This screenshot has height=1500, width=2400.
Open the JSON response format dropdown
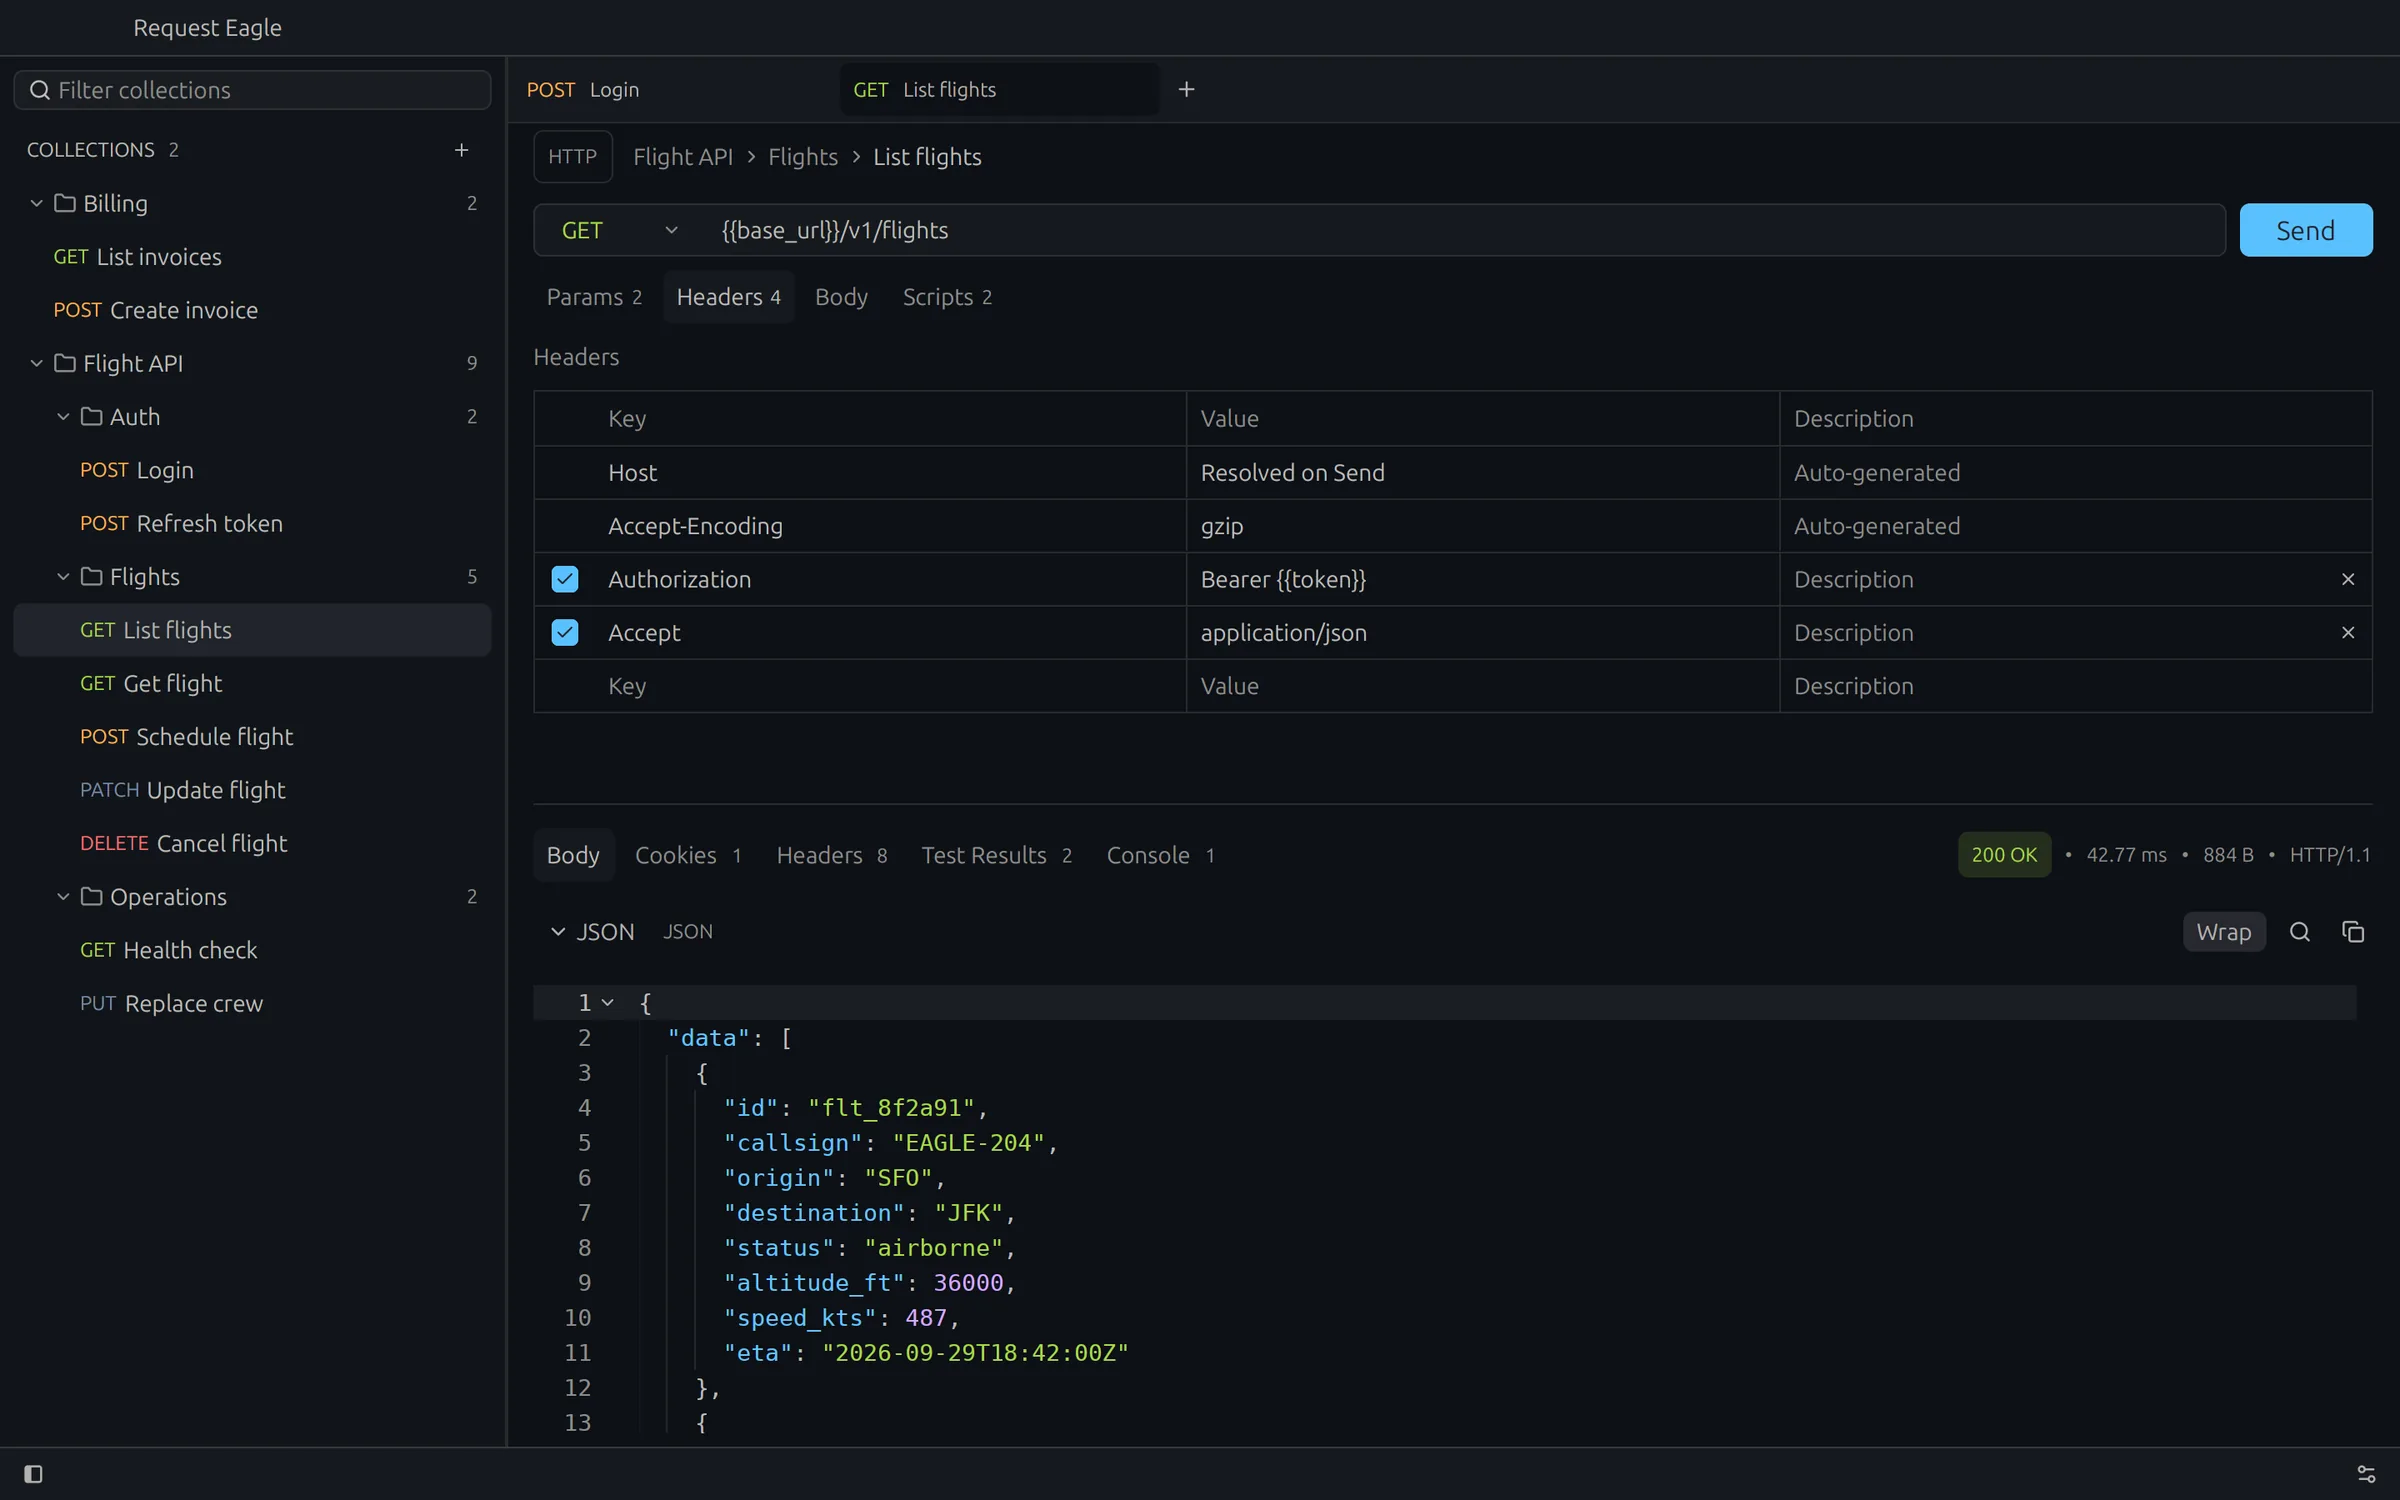point(592,932)
